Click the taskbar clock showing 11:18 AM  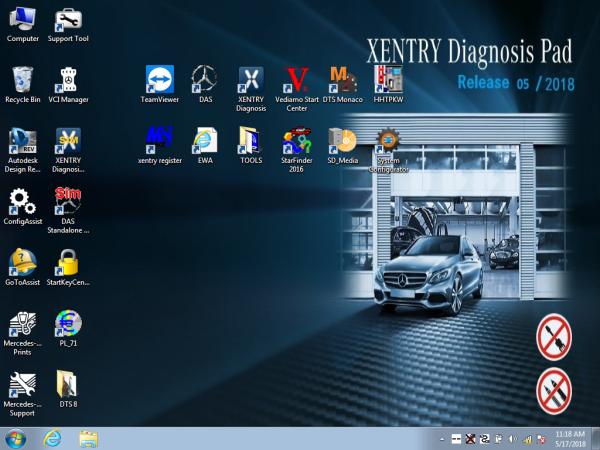[x=570, y=439]
